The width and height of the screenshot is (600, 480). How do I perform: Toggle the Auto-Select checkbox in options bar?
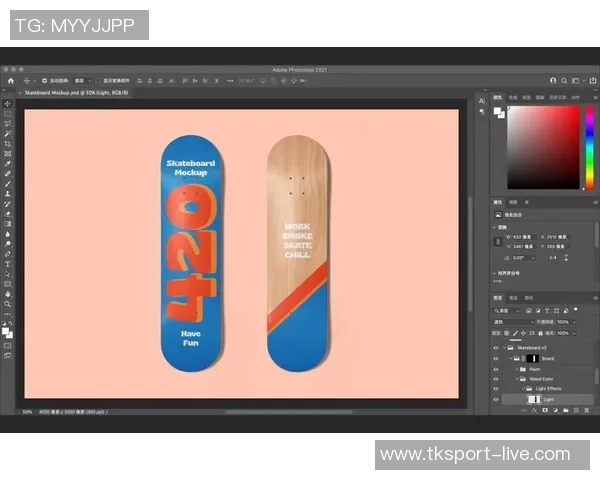(42, 80)
